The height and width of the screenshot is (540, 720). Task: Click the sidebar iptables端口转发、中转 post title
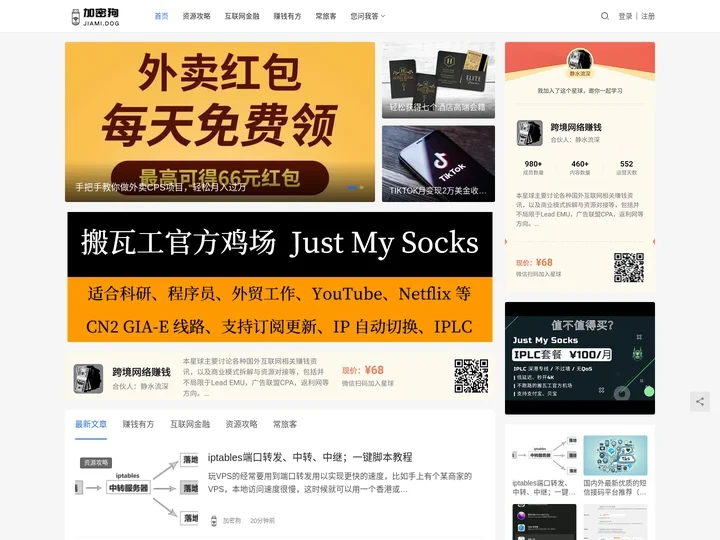pyautogui.click(x=544, y=488)
